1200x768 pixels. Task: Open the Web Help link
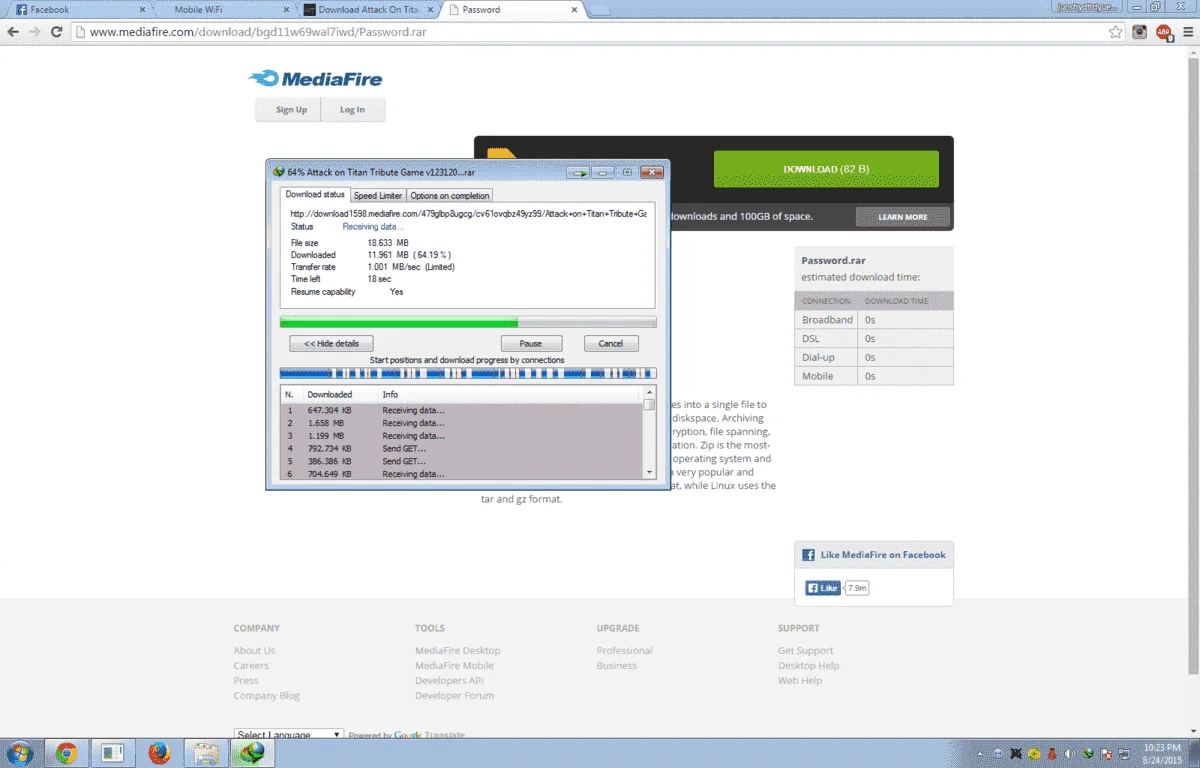click(x=800, y=680)
